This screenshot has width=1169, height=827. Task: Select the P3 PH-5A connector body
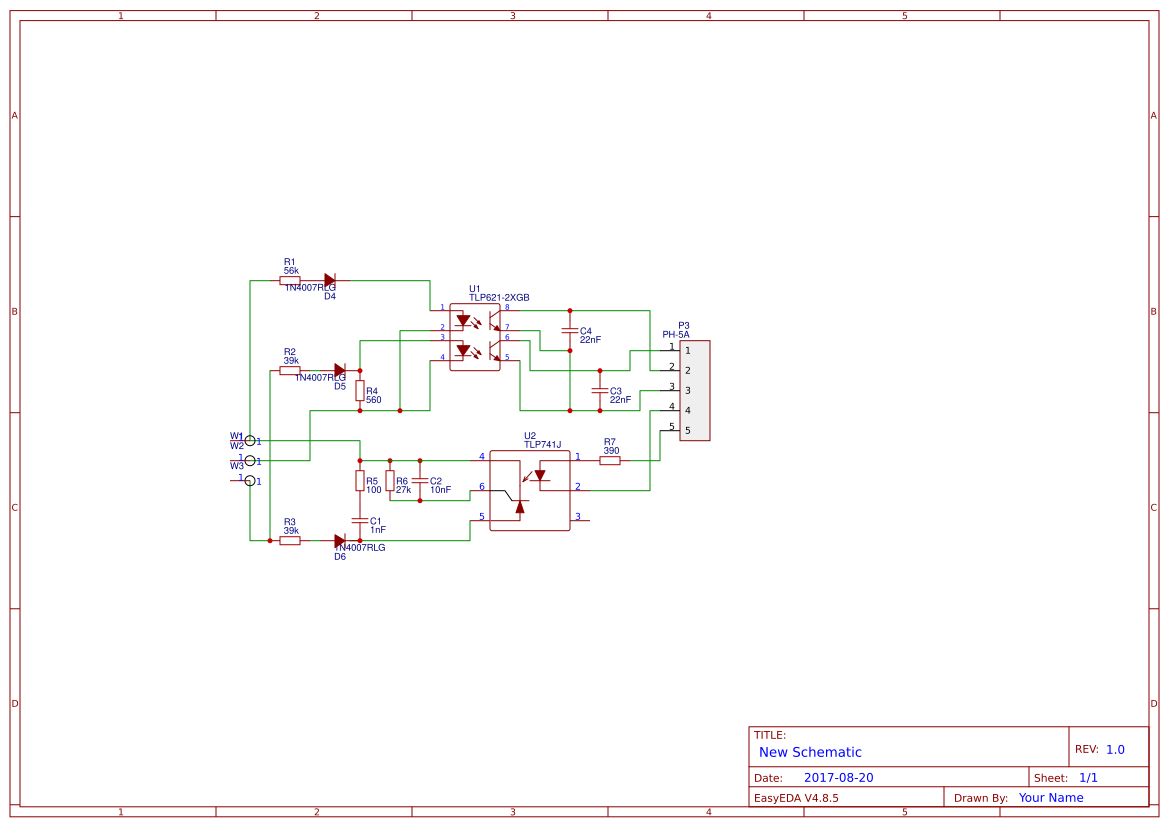pyautogui.click(x=695, y=390)
